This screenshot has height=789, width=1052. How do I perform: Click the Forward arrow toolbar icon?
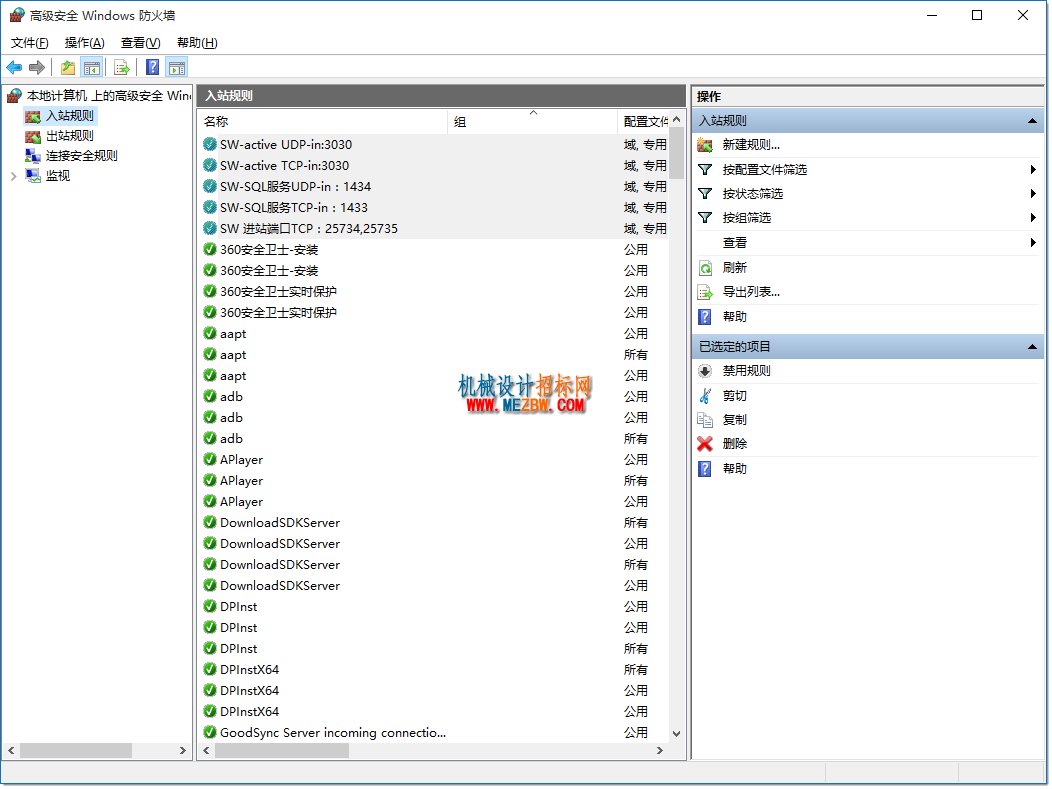[x=37, y=67]
